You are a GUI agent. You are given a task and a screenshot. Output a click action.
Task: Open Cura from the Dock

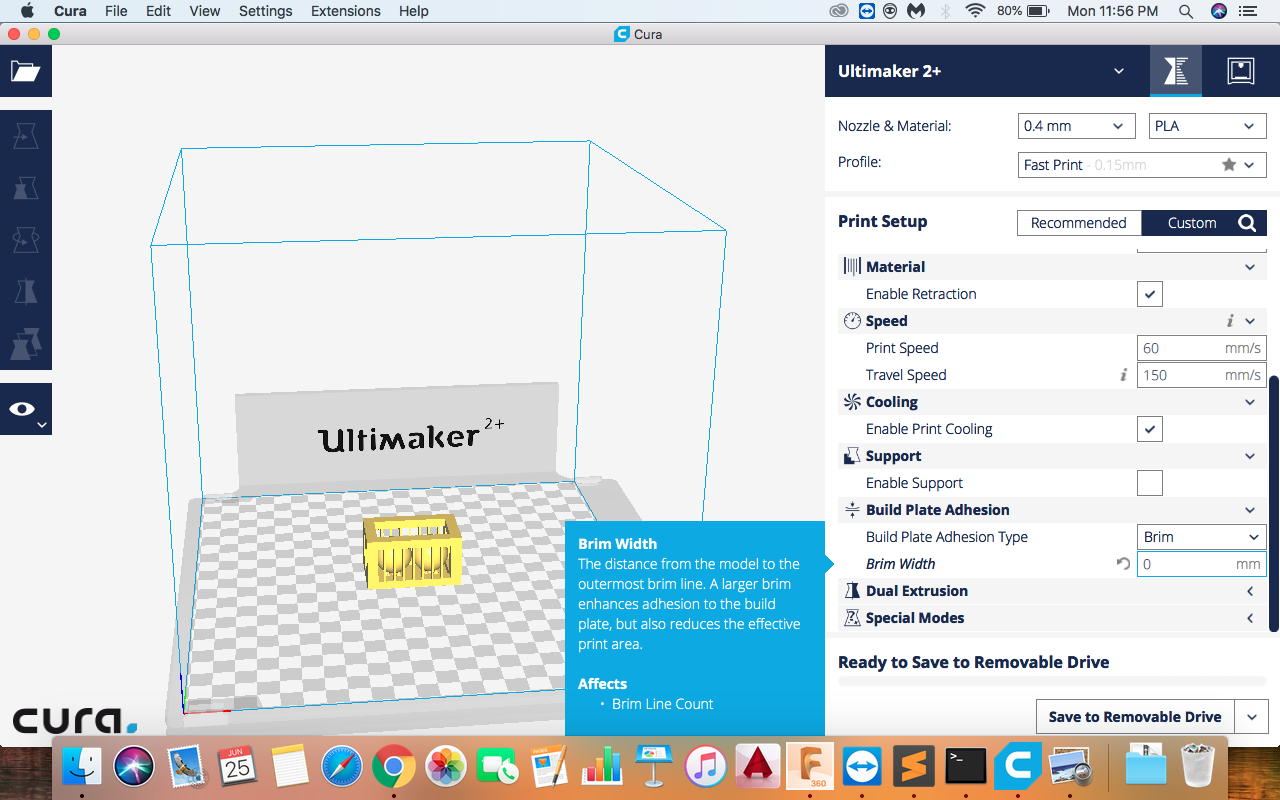point(1018,767)
